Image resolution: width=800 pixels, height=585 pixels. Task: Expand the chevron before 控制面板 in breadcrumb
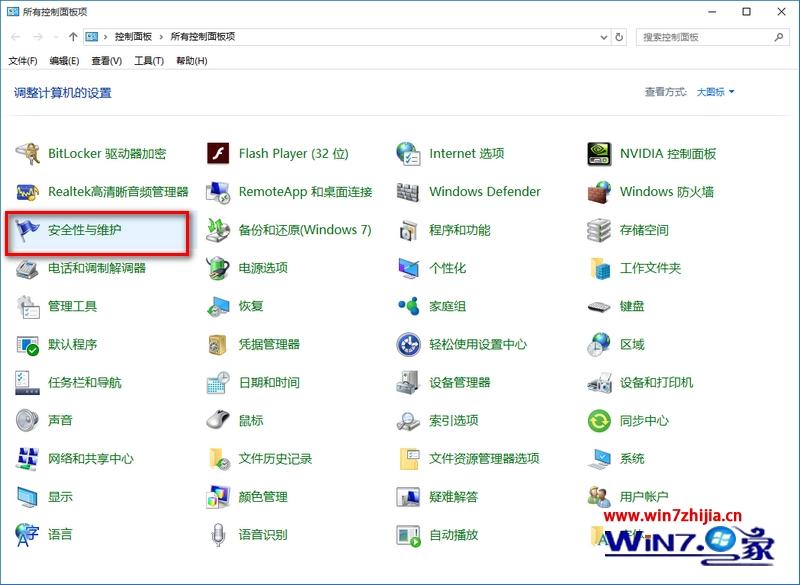click(x=106, y=37)
